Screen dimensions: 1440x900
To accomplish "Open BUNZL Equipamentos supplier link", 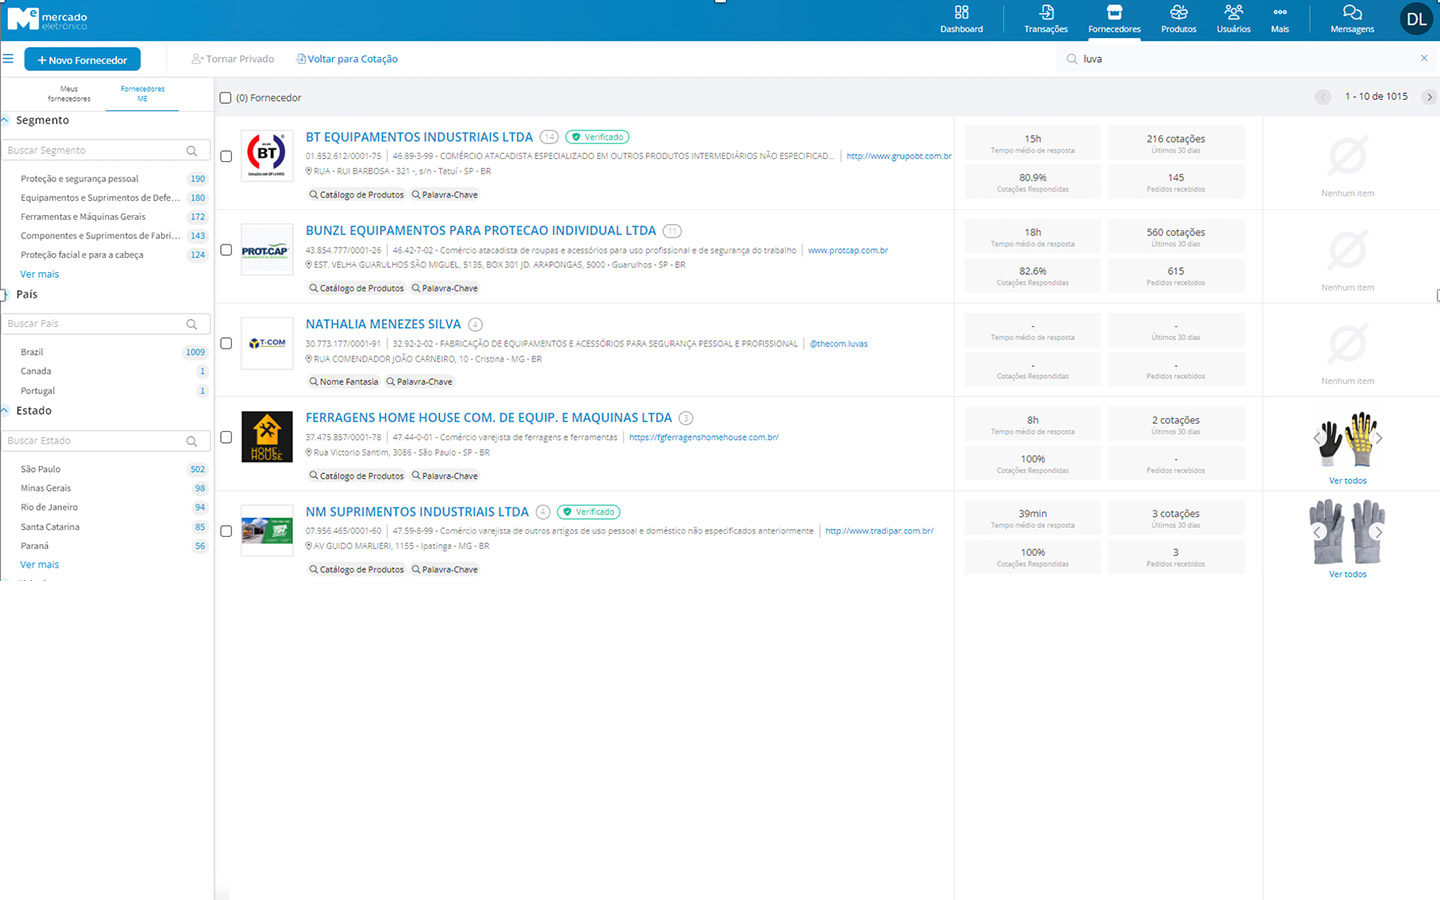I will (480, 231).
